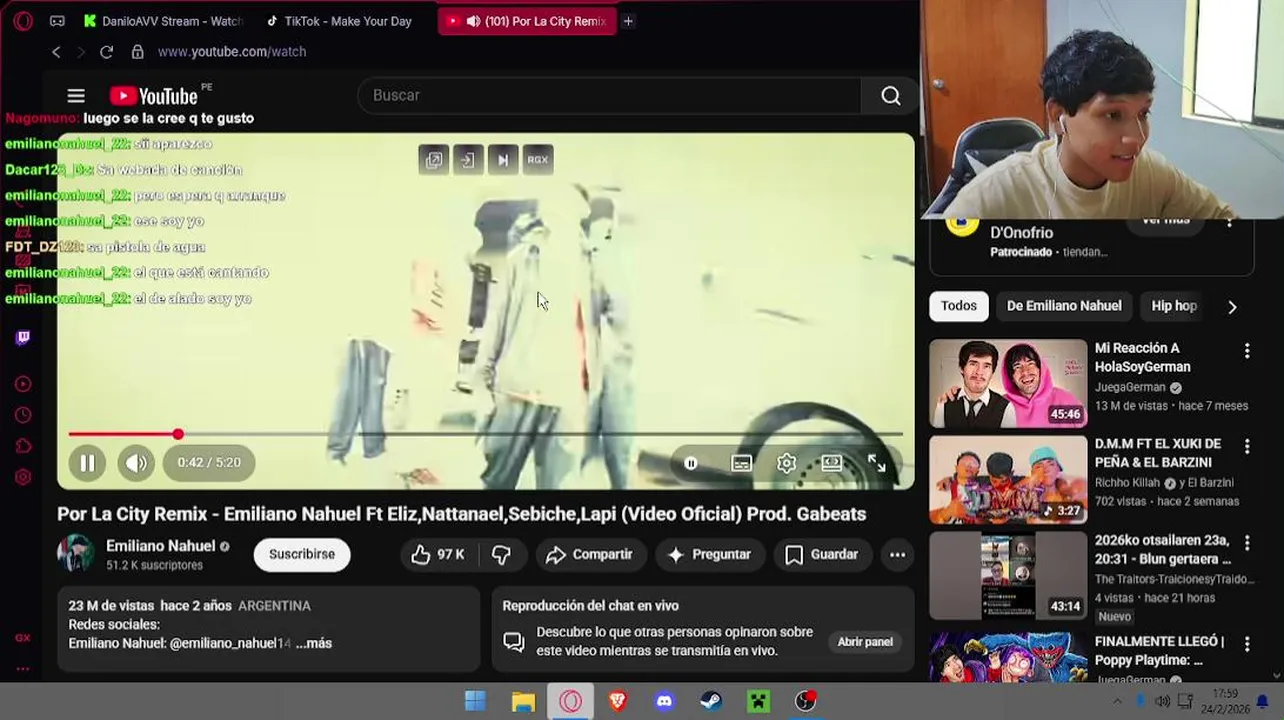Open Opera workspaces icon beside the logo

[x=57, y=21]
